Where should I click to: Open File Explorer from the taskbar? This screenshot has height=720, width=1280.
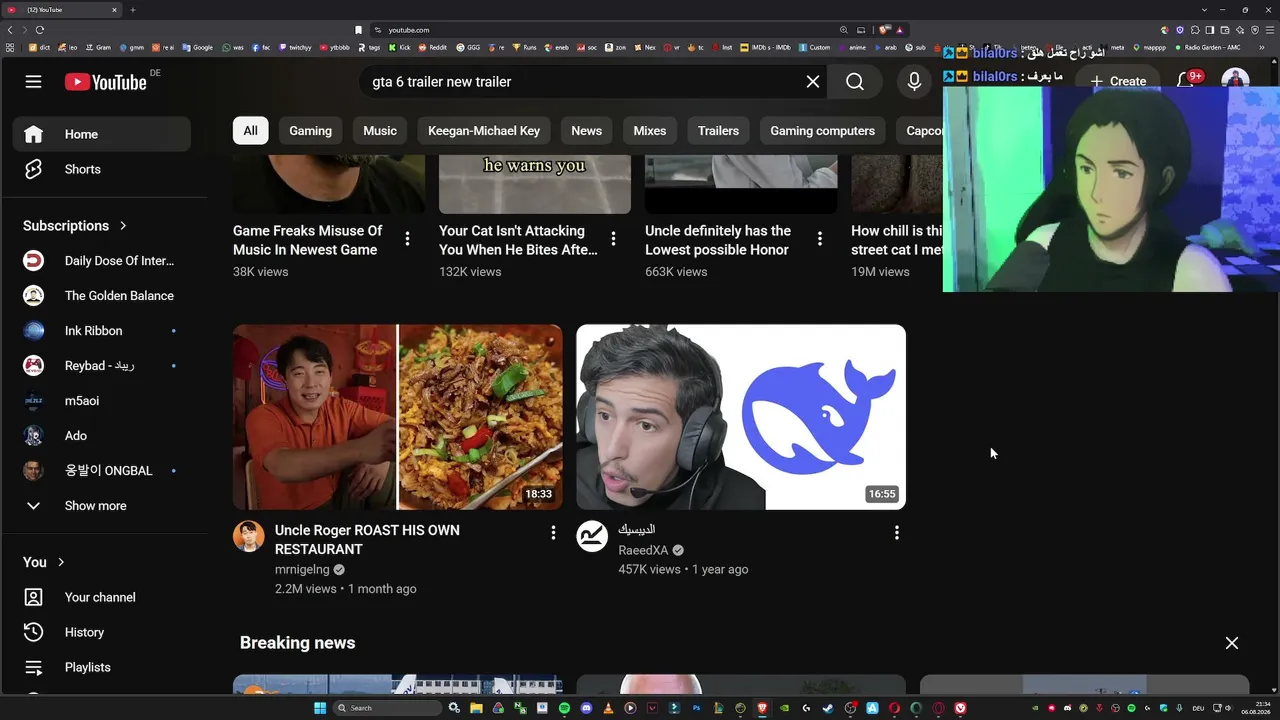[x=476, y=708]
